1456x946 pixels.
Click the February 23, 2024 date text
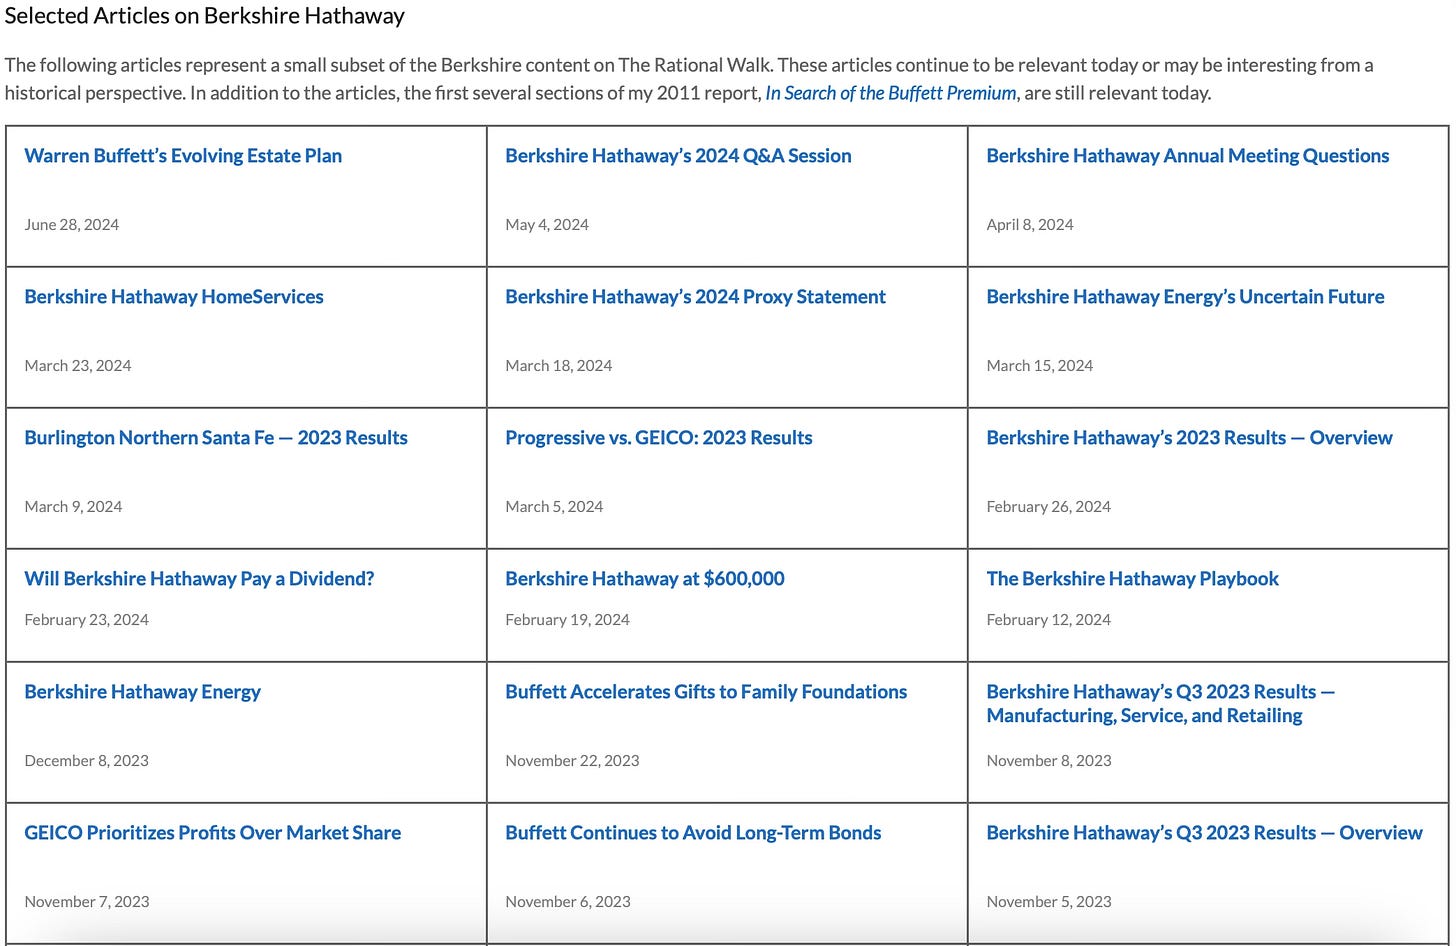pyautogui.click(x=86, y=620)
